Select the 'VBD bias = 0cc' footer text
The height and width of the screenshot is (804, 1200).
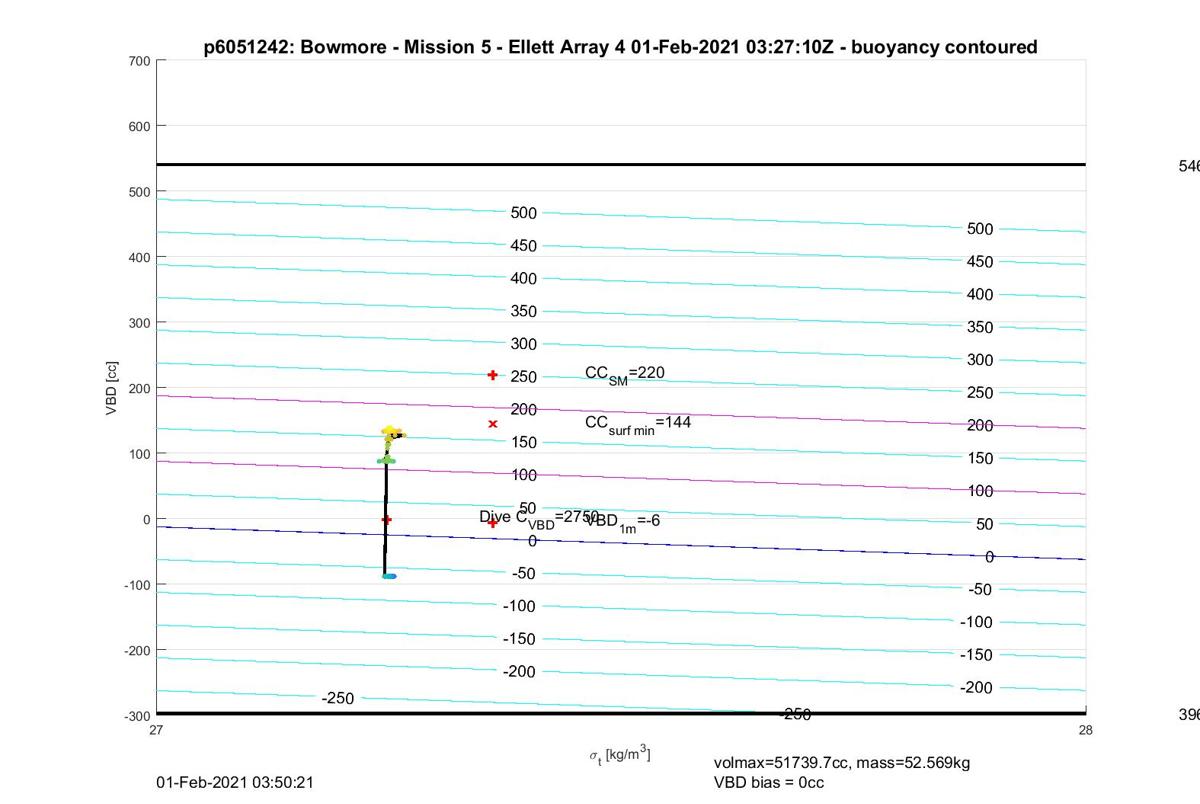tap(769, 782)
